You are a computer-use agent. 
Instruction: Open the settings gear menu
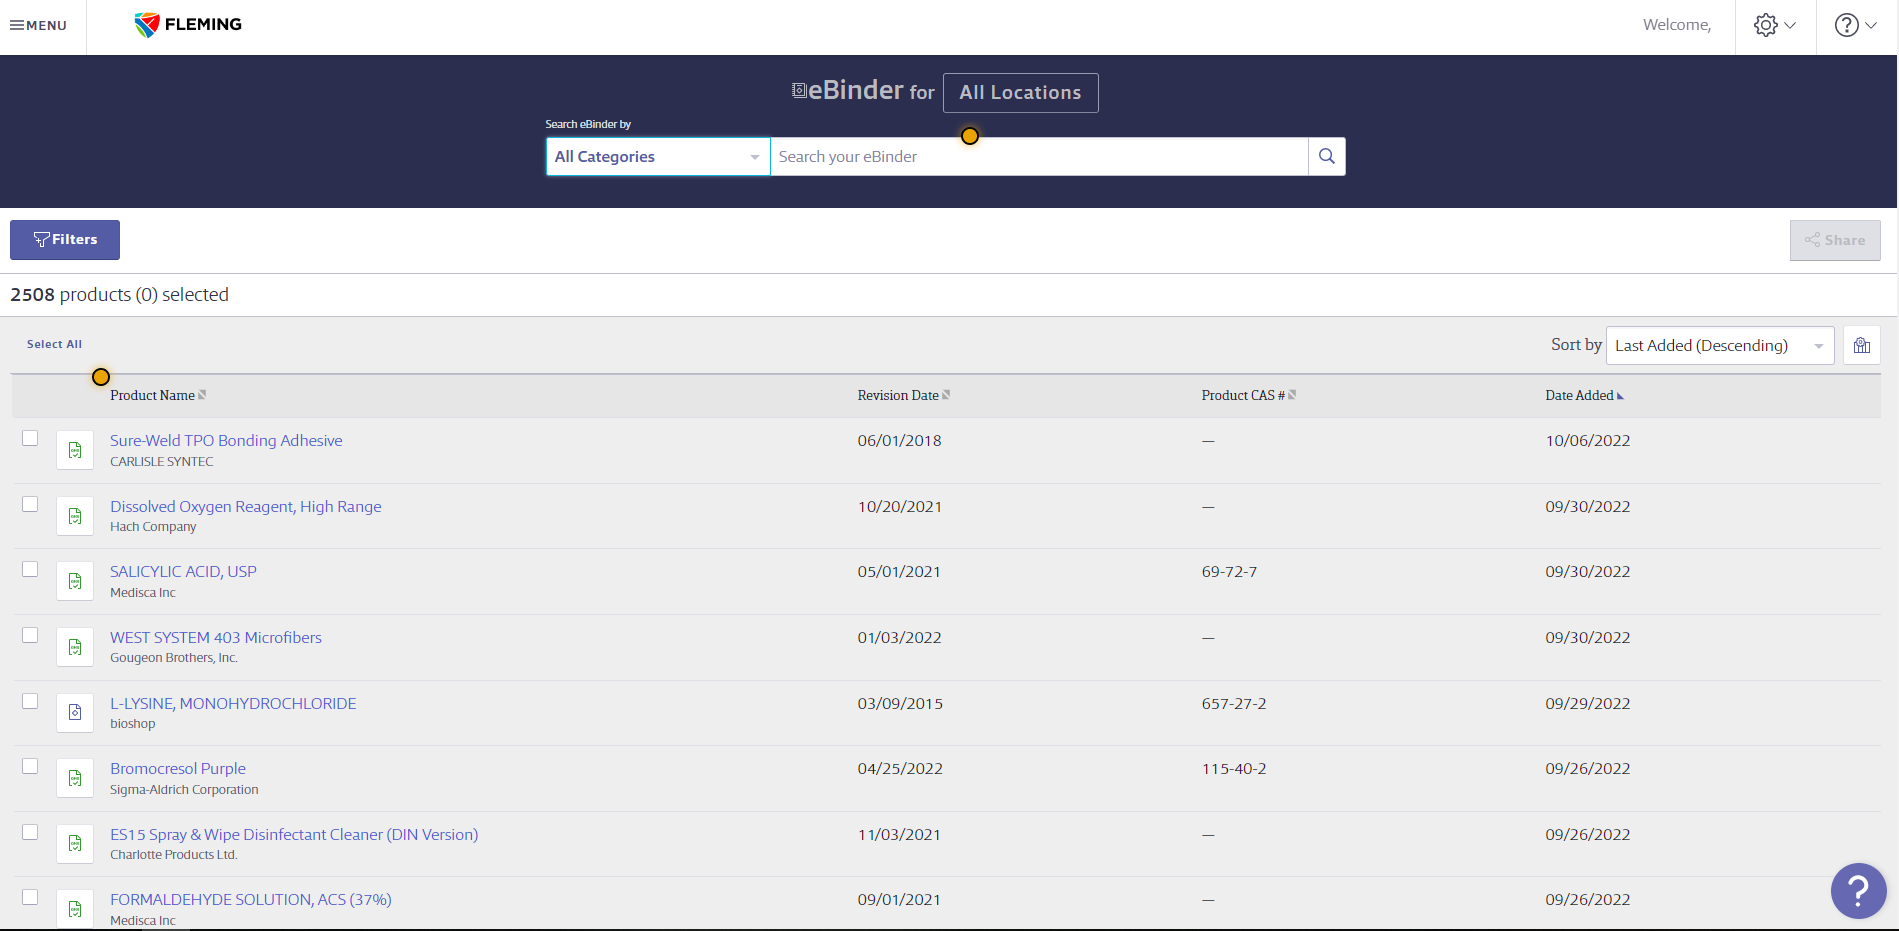click(1774, 26)
